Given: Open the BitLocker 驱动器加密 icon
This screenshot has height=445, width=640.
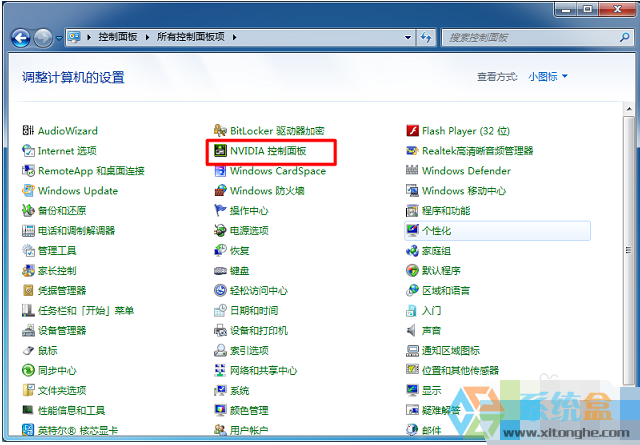Looking at the screenshot, I should [220, 131].
